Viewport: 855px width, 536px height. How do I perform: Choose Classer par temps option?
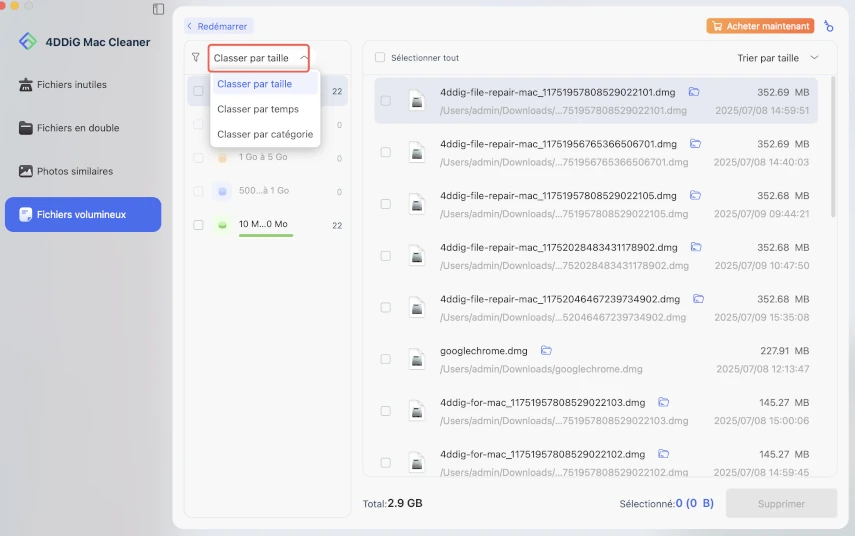(x=264, y=109)
